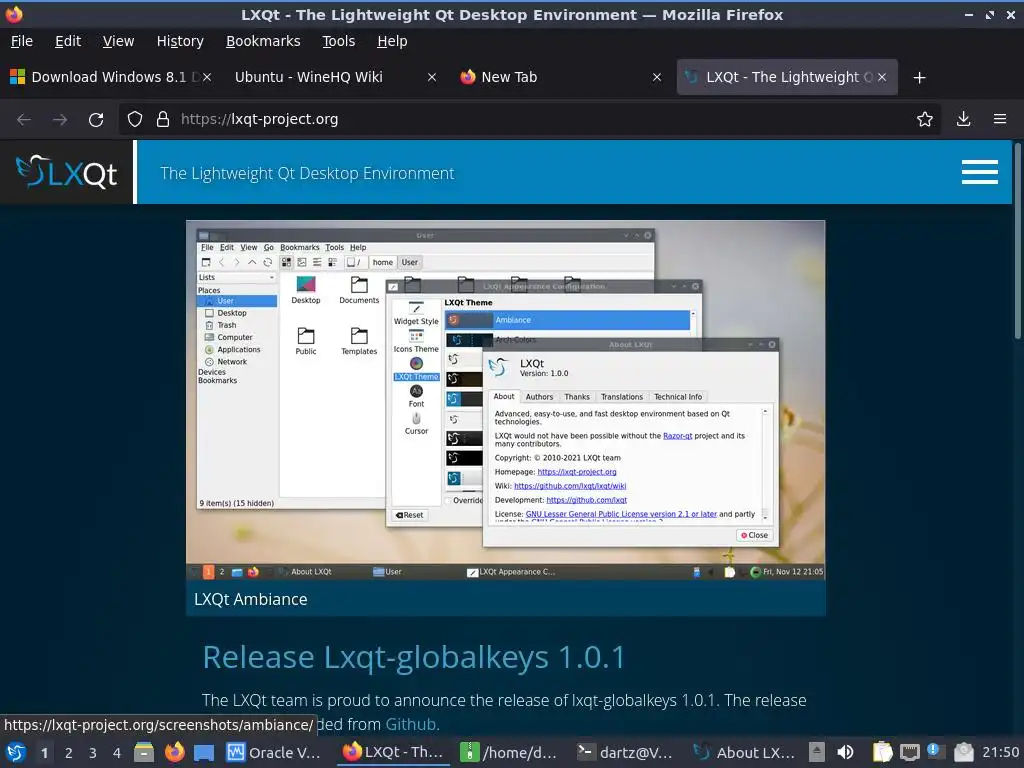
Task: Launch the file manager from panel quicklaunch
Action: click(x=144, y=753)
